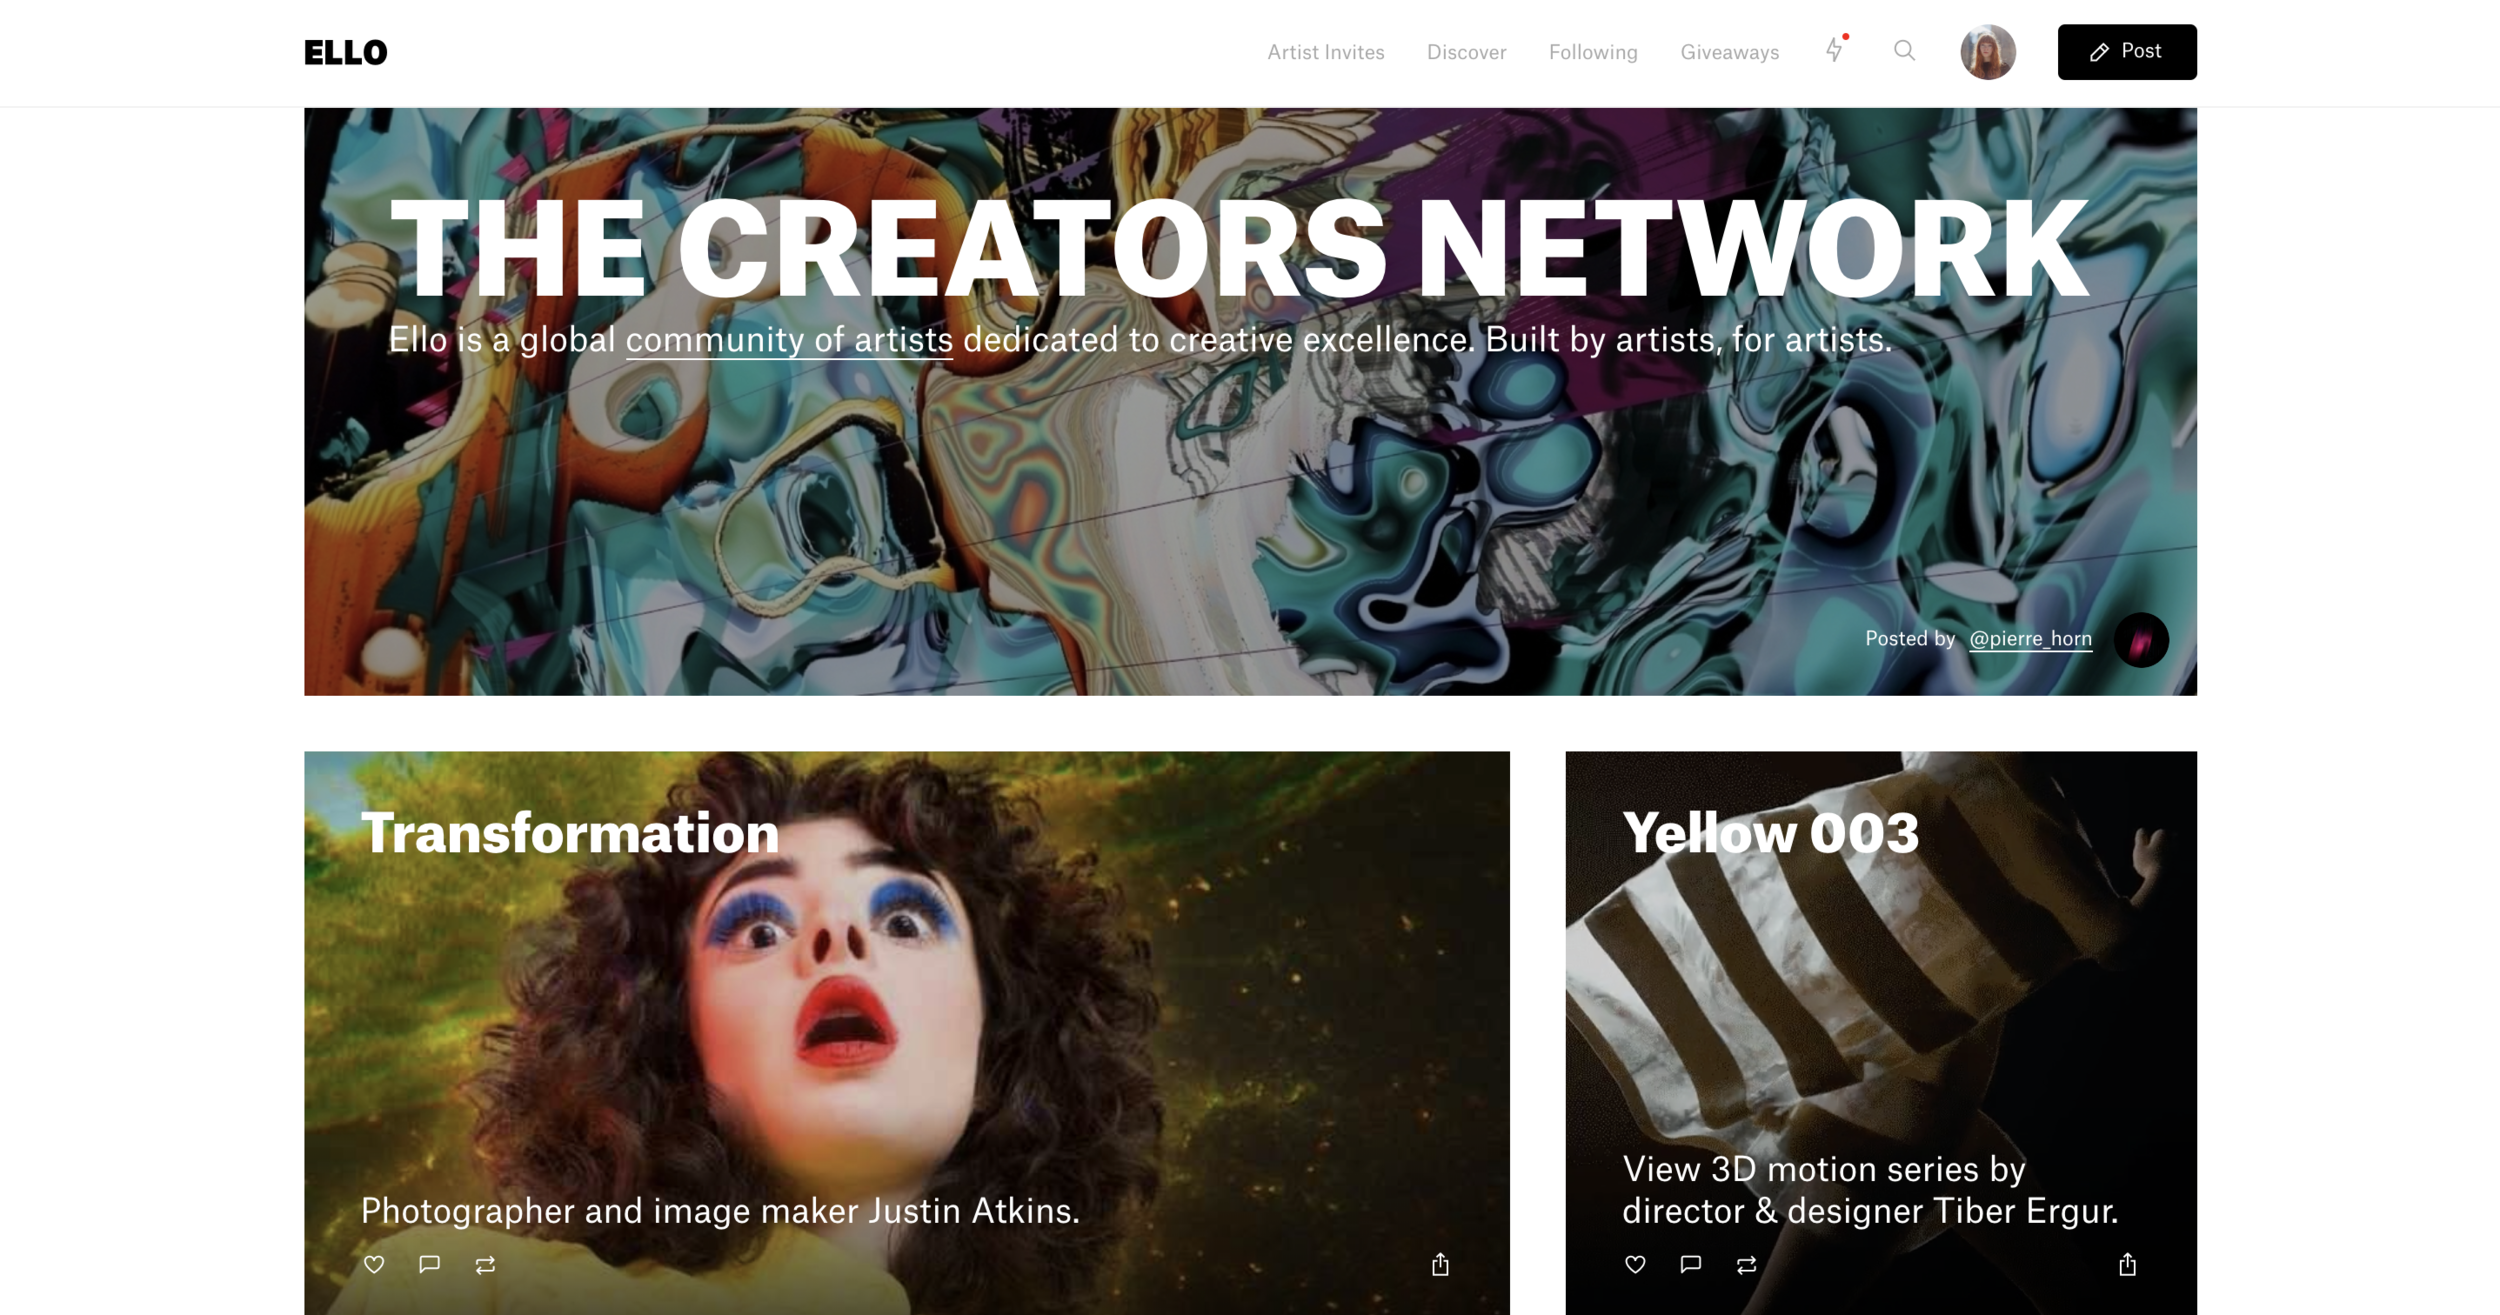Repost the Yellow 003 post
Image resolution: width=2500 pixels, height=1315 pixels.
tap(1746, 1265)
